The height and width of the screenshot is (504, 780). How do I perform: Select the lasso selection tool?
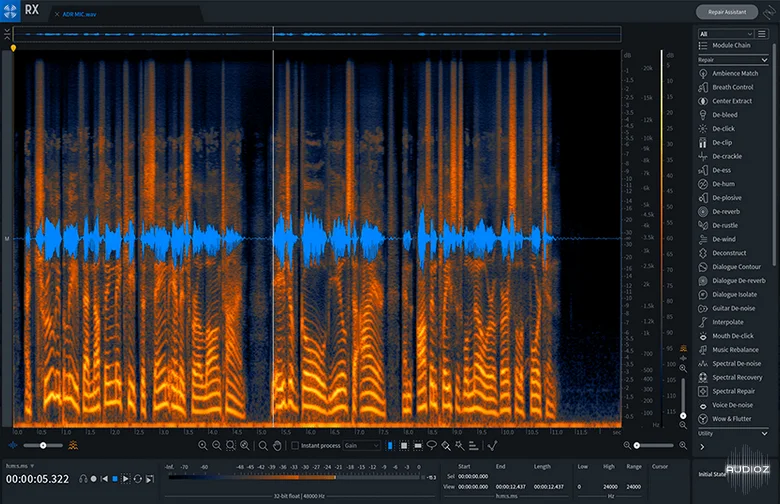tap(432, 445)
